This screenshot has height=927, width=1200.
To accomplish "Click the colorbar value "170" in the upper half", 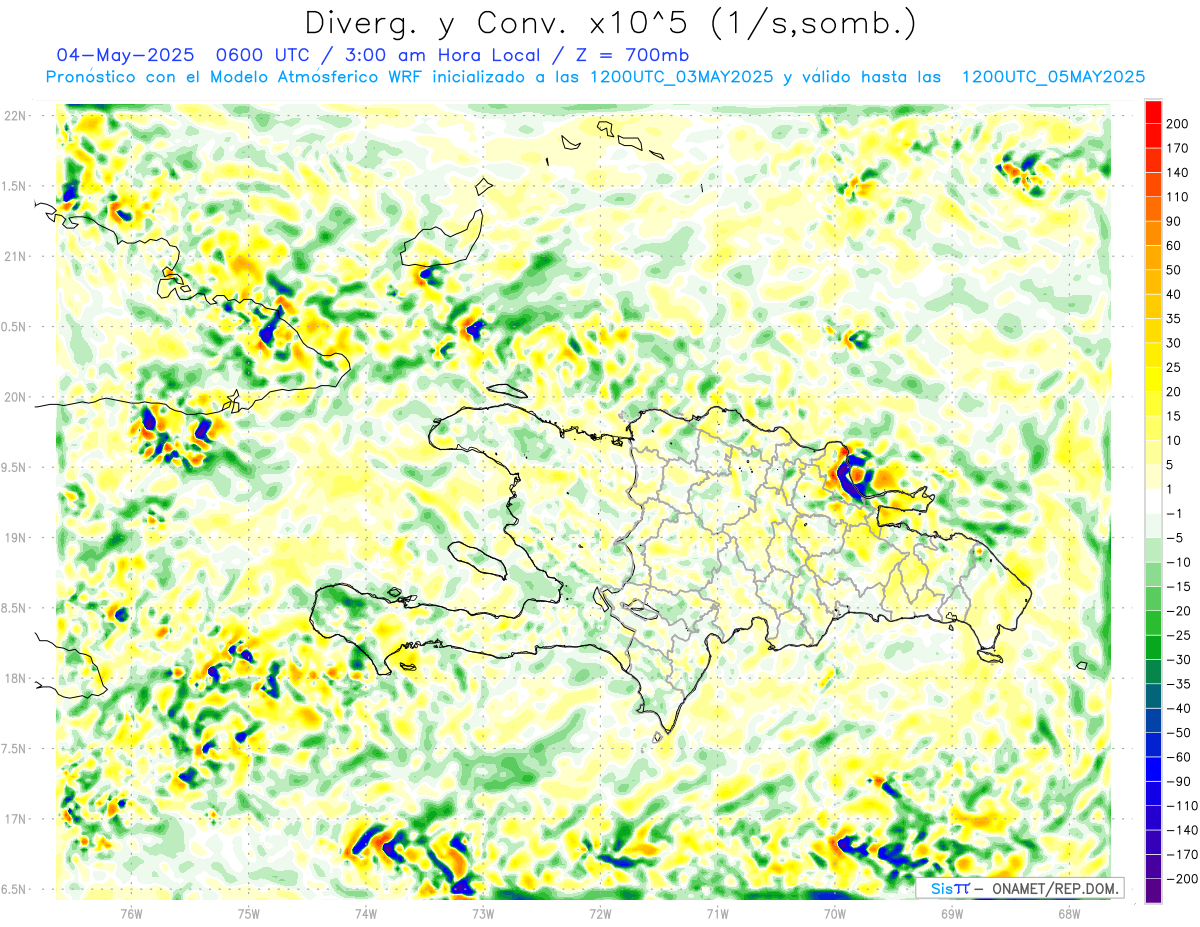I will click(1177, 149).
